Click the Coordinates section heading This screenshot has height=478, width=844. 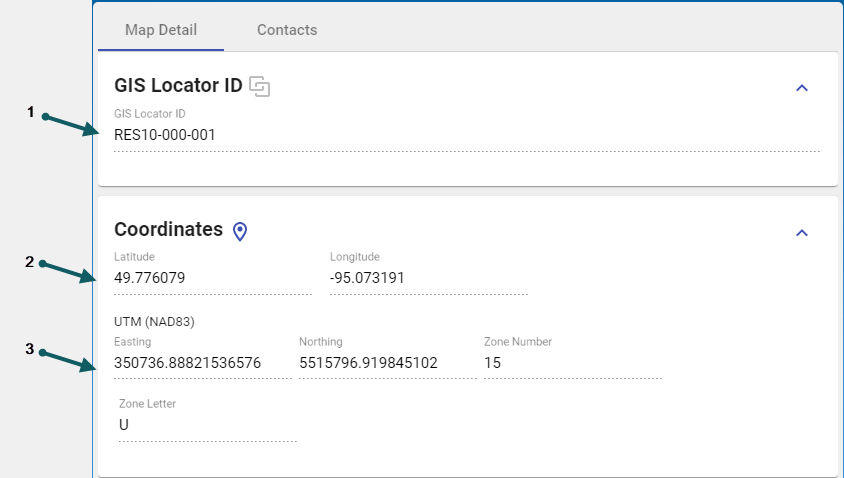click(x=168, y=230)
